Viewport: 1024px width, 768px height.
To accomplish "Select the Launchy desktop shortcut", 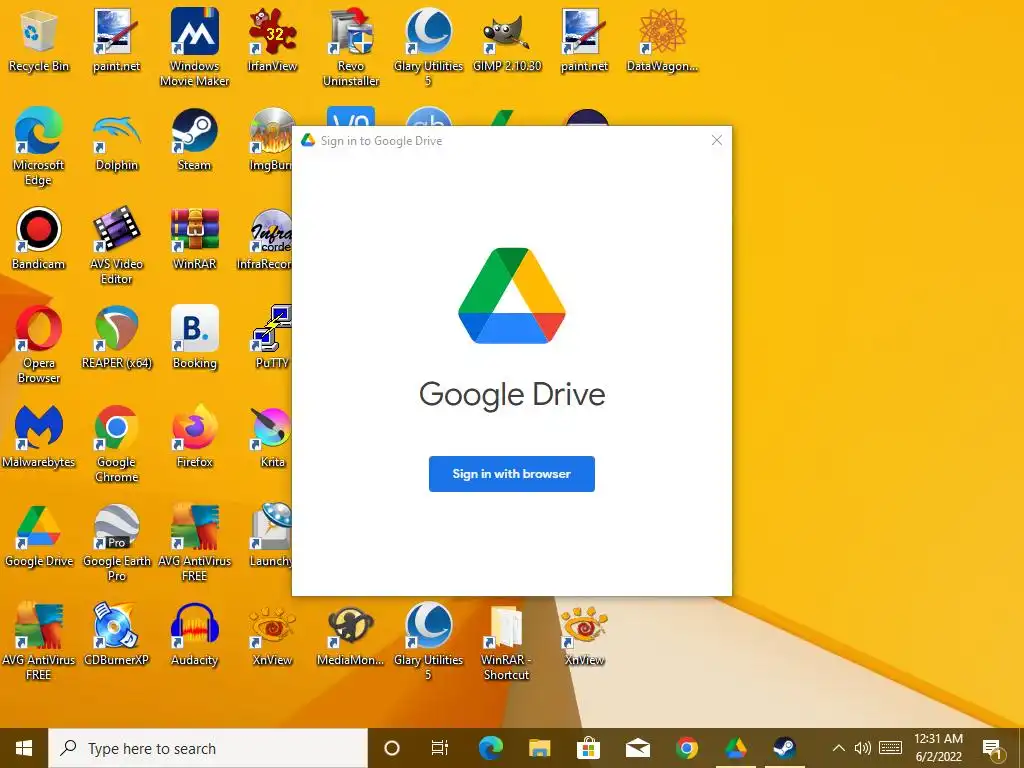I will coord(270,537).
